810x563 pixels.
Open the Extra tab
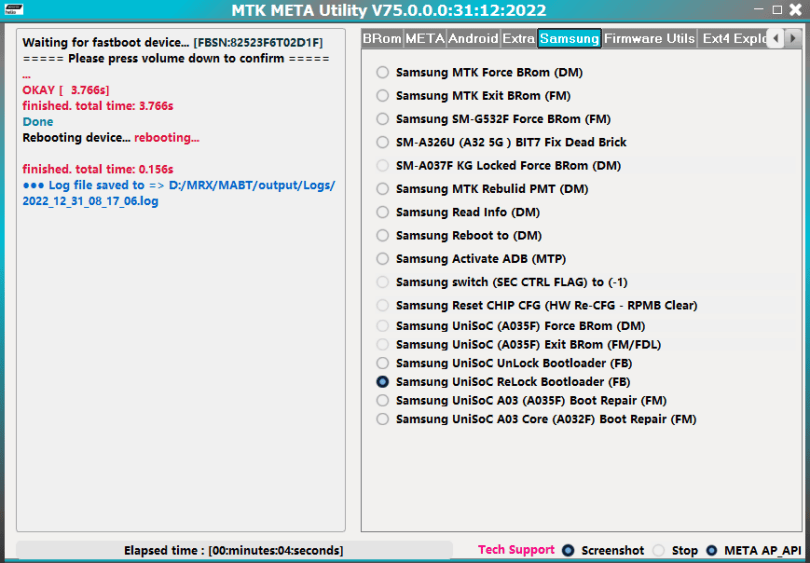tap(518, 39)
